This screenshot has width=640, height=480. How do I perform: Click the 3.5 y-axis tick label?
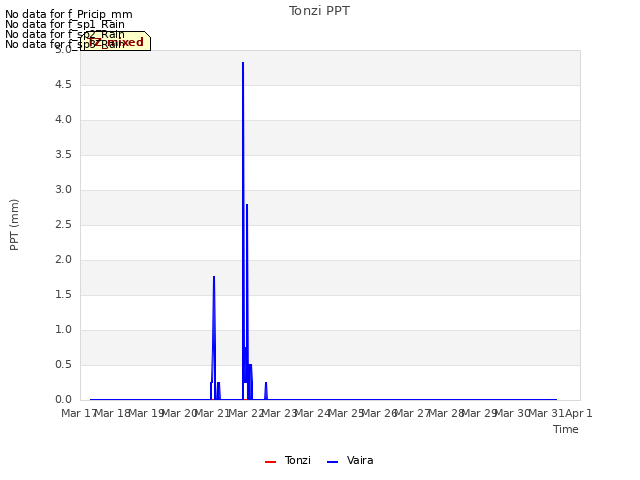tap(63, 155)
